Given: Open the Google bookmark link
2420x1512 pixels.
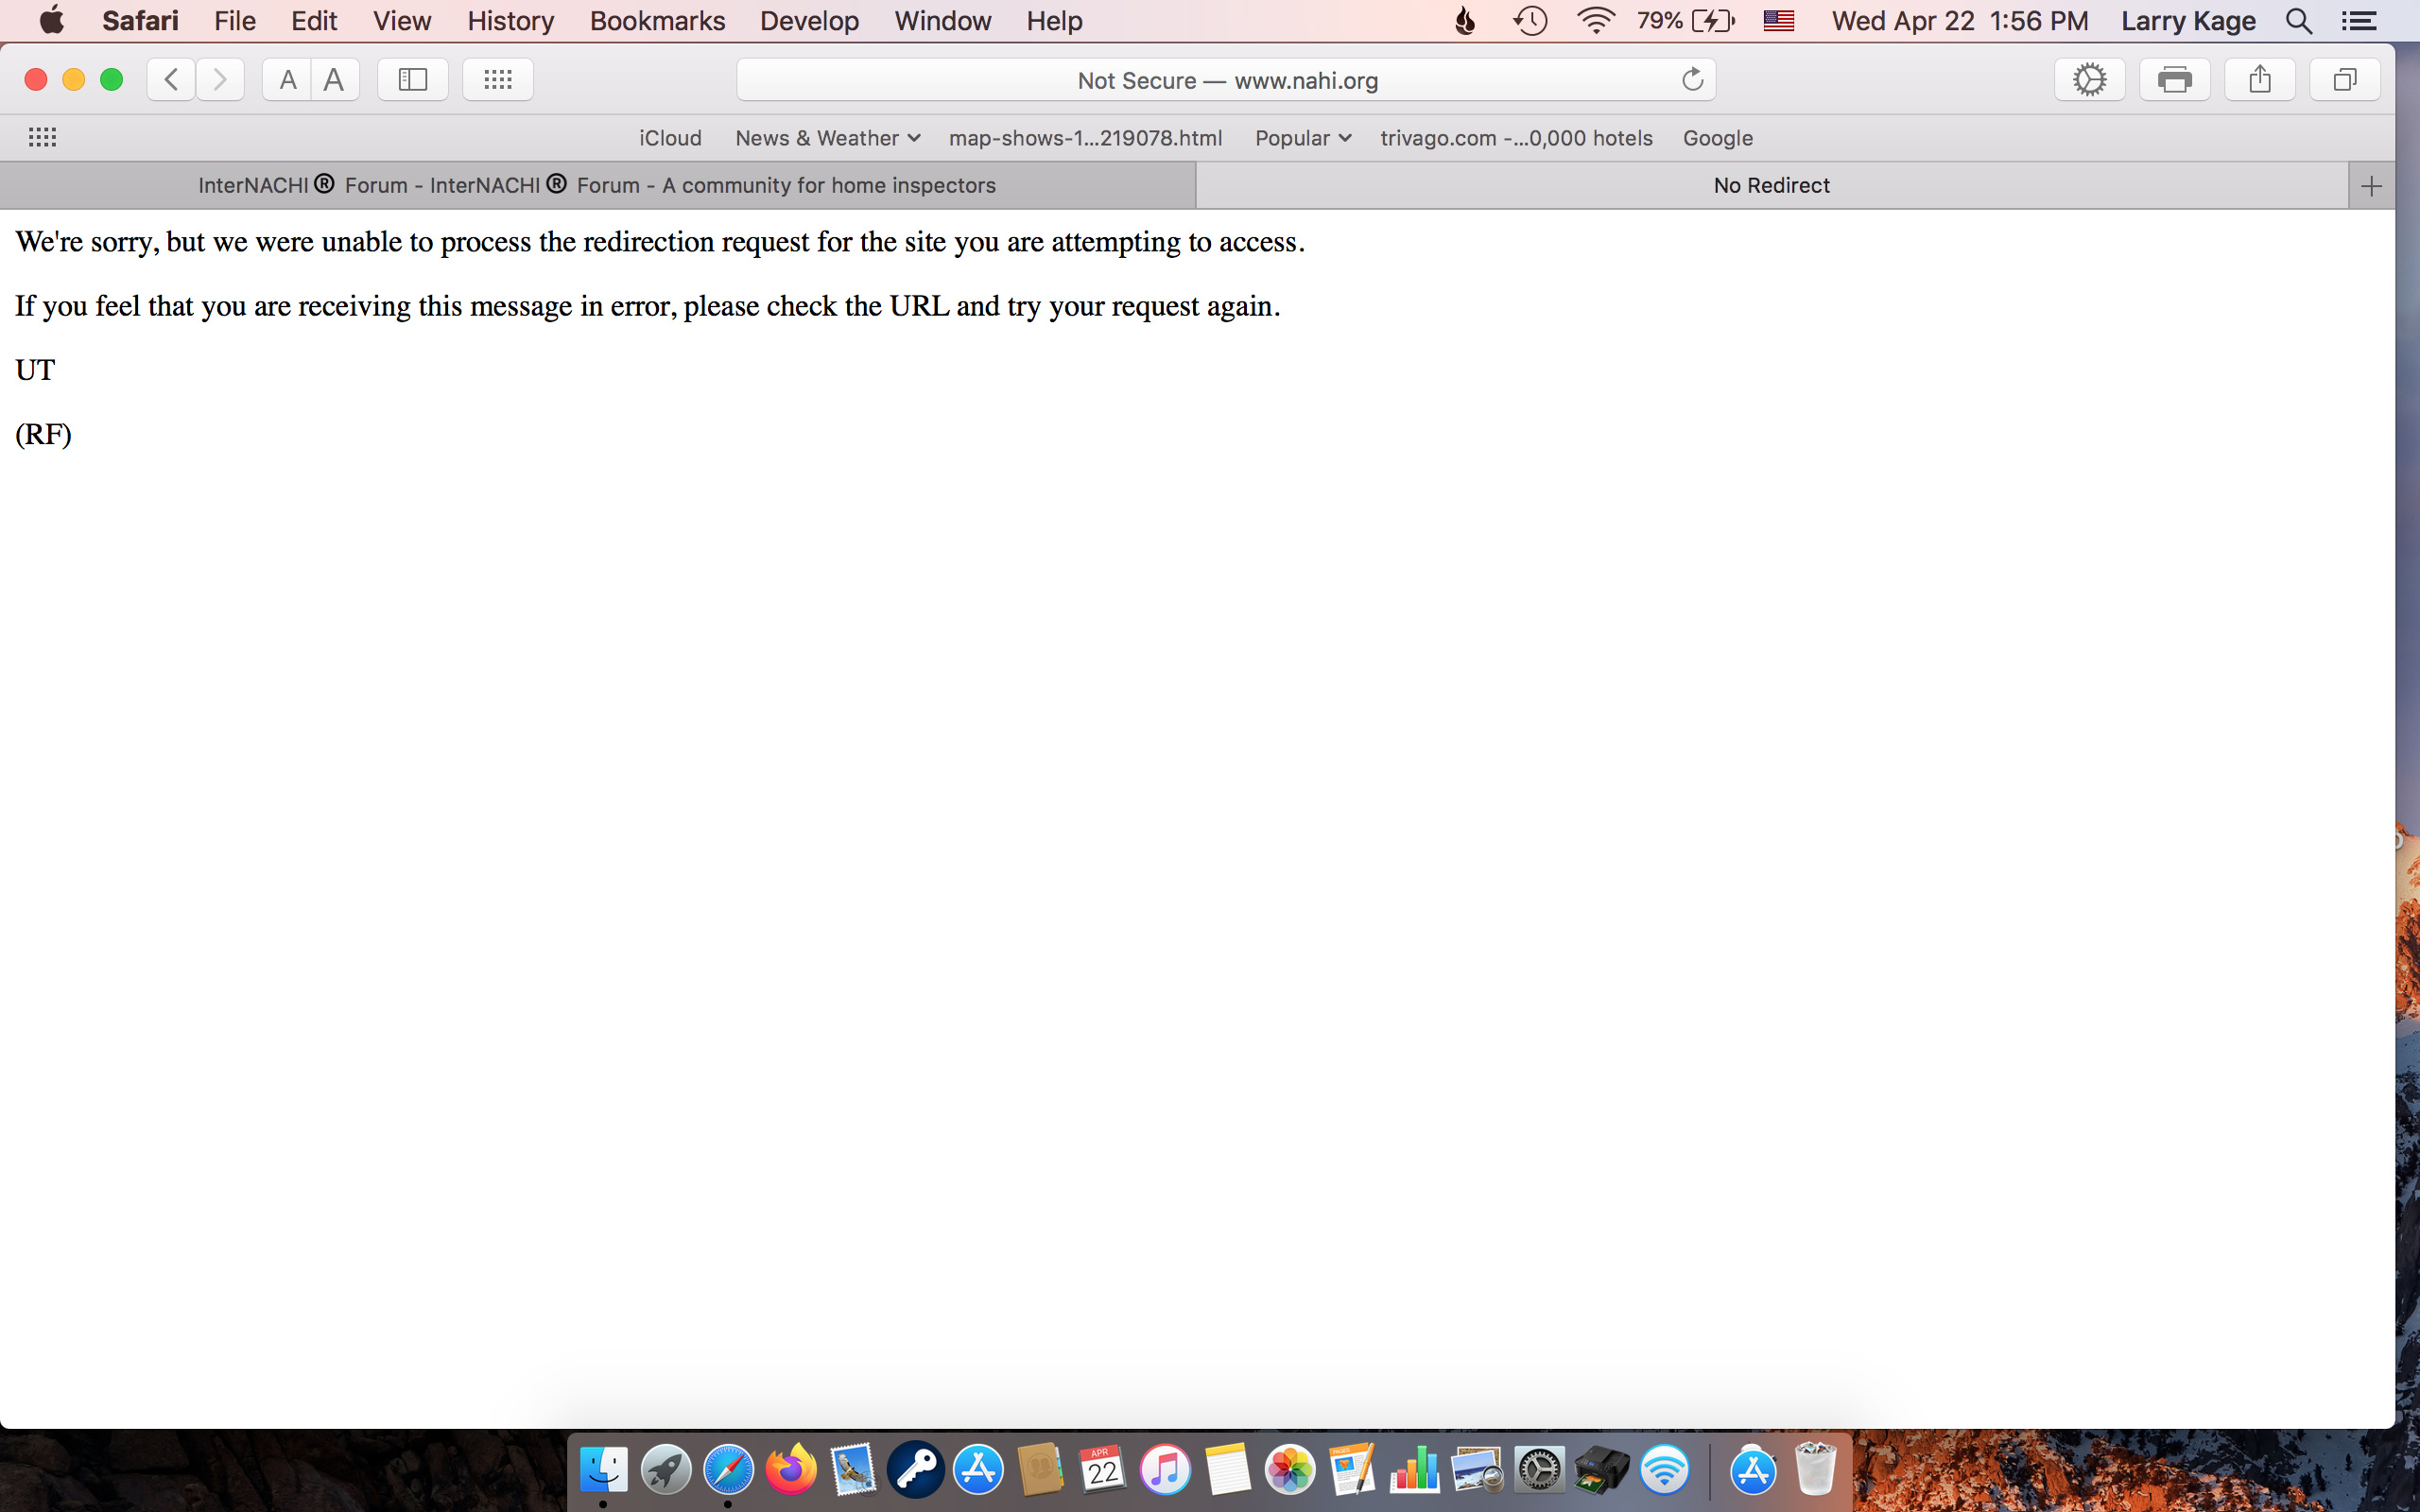Looking at the screenshot, I should 1717,138.
